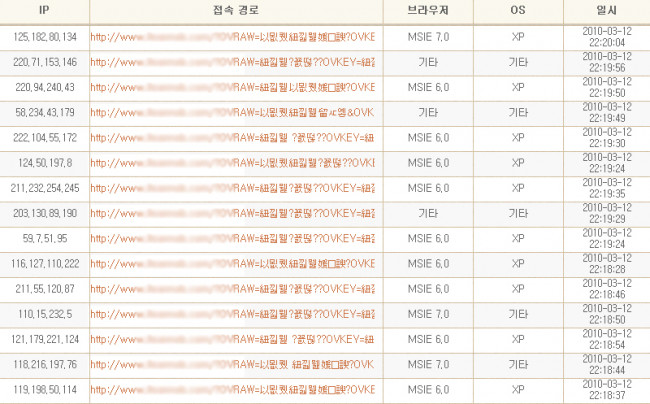Image resolution: width=650 pixels, height=404 pixels.
Task: Click the 일시 column header
Action: 606,10
